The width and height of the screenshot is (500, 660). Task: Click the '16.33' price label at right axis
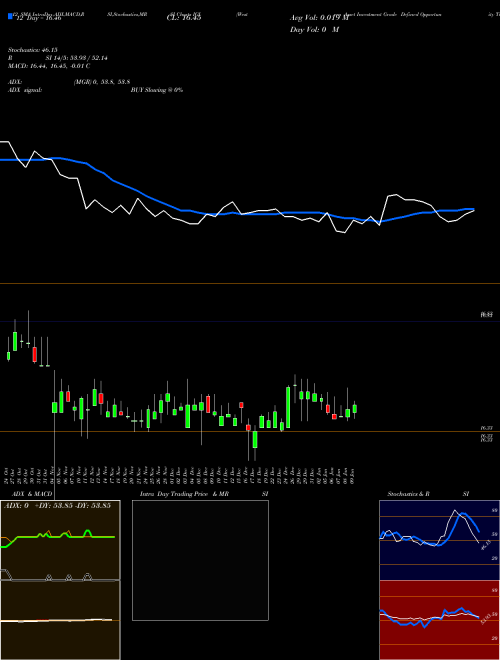click(x=487, y=428)
